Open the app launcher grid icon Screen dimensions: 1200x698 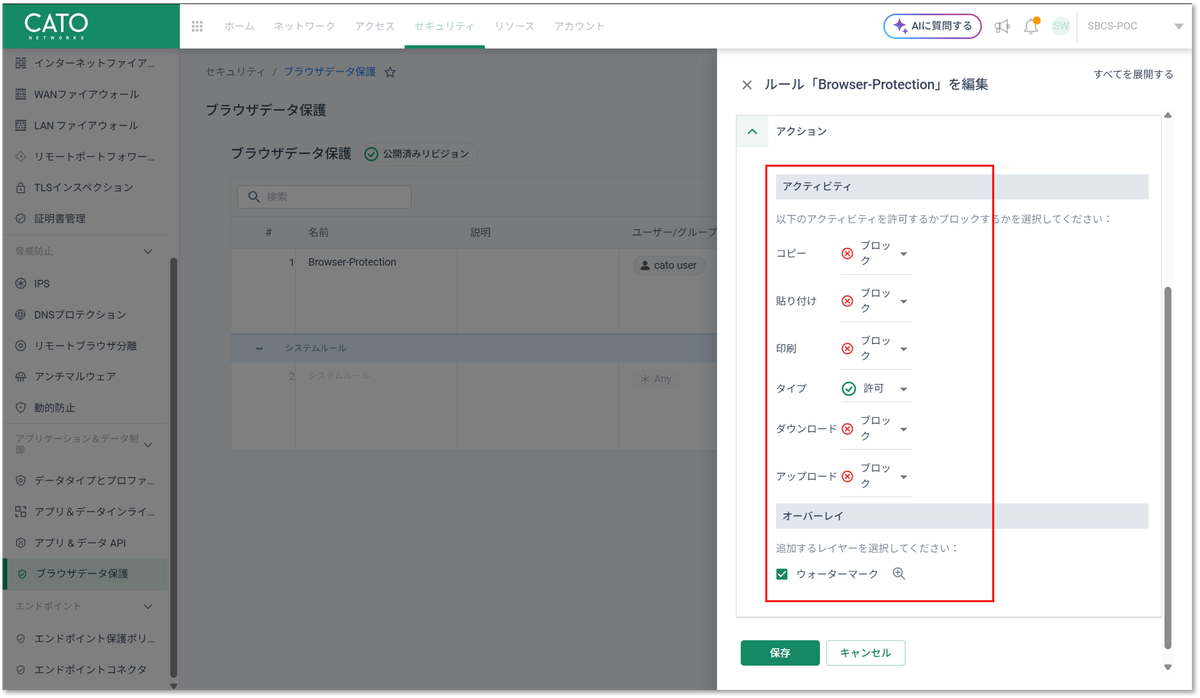(x=196, y=27)
